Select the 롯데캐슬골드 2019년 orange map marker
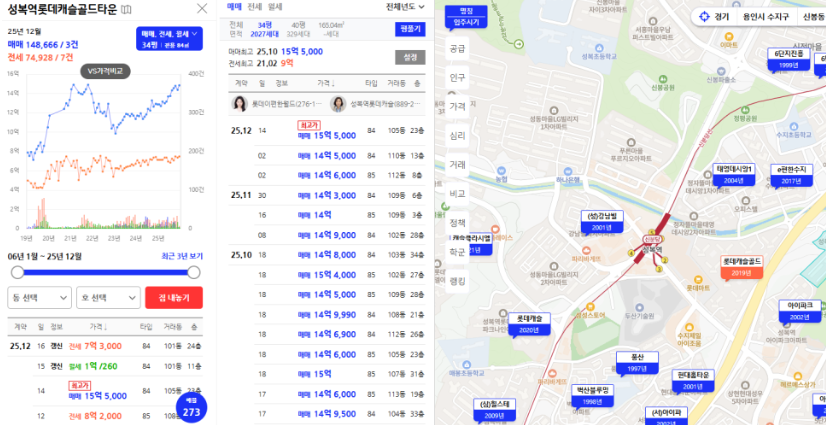 tap(742, 267)
